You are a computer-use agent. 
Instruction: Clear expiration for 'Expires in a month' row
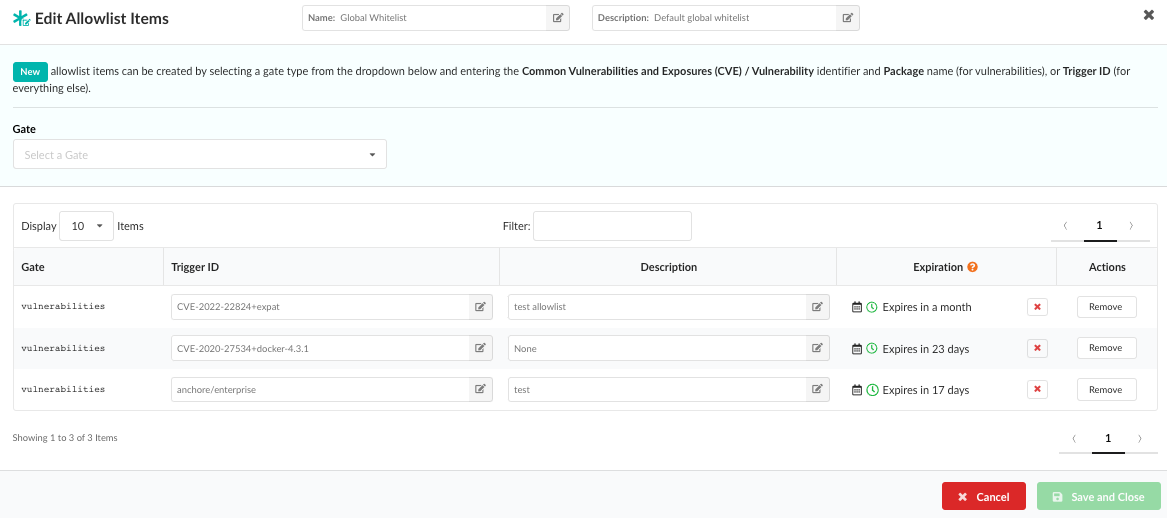[x=1037, y=307]
